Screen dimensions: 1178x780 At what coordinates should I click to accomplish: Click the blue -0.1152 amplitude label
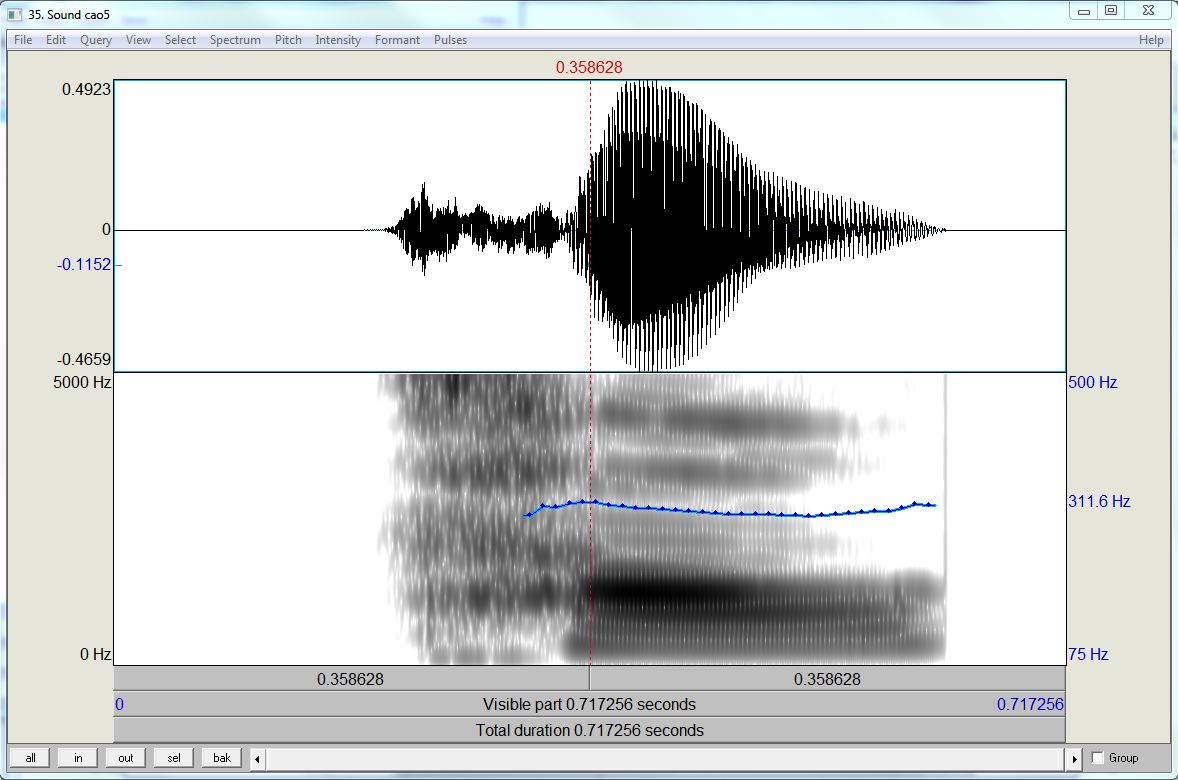(83, 265)
